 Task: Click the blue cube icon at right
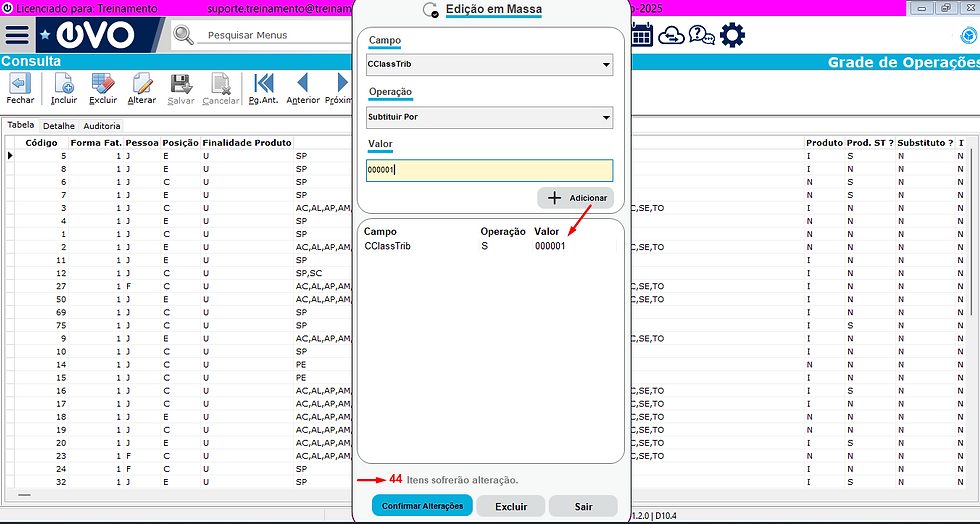click(969, 36)
